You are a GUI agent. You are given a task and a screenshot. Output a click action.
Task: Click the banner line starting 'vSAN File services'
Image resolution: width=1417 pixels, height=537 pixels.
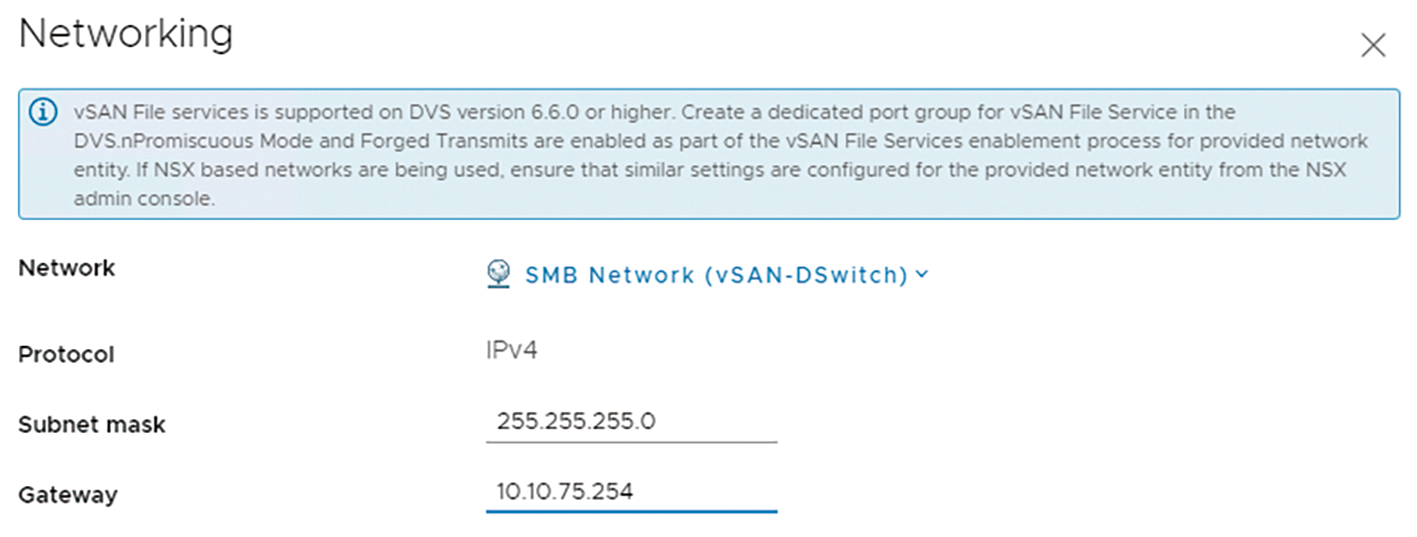(x=654, y=112)
